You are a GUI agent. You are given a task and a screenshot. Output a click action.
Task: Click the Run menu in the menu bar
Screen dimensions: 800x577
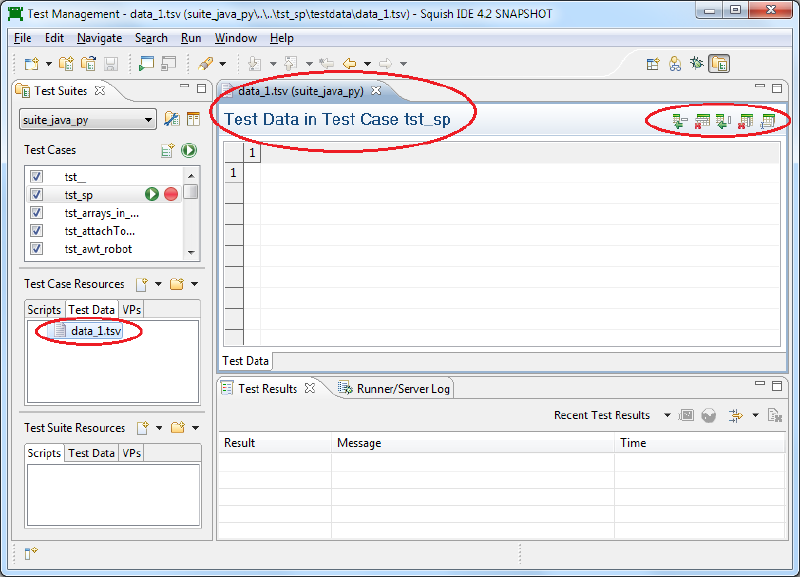pos(190,37)
